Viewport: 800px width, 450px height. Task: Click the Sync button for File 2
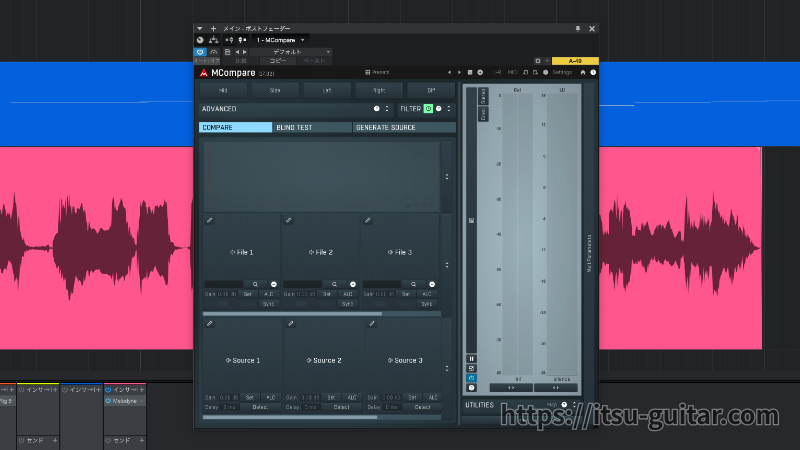[x=347, y=304]
